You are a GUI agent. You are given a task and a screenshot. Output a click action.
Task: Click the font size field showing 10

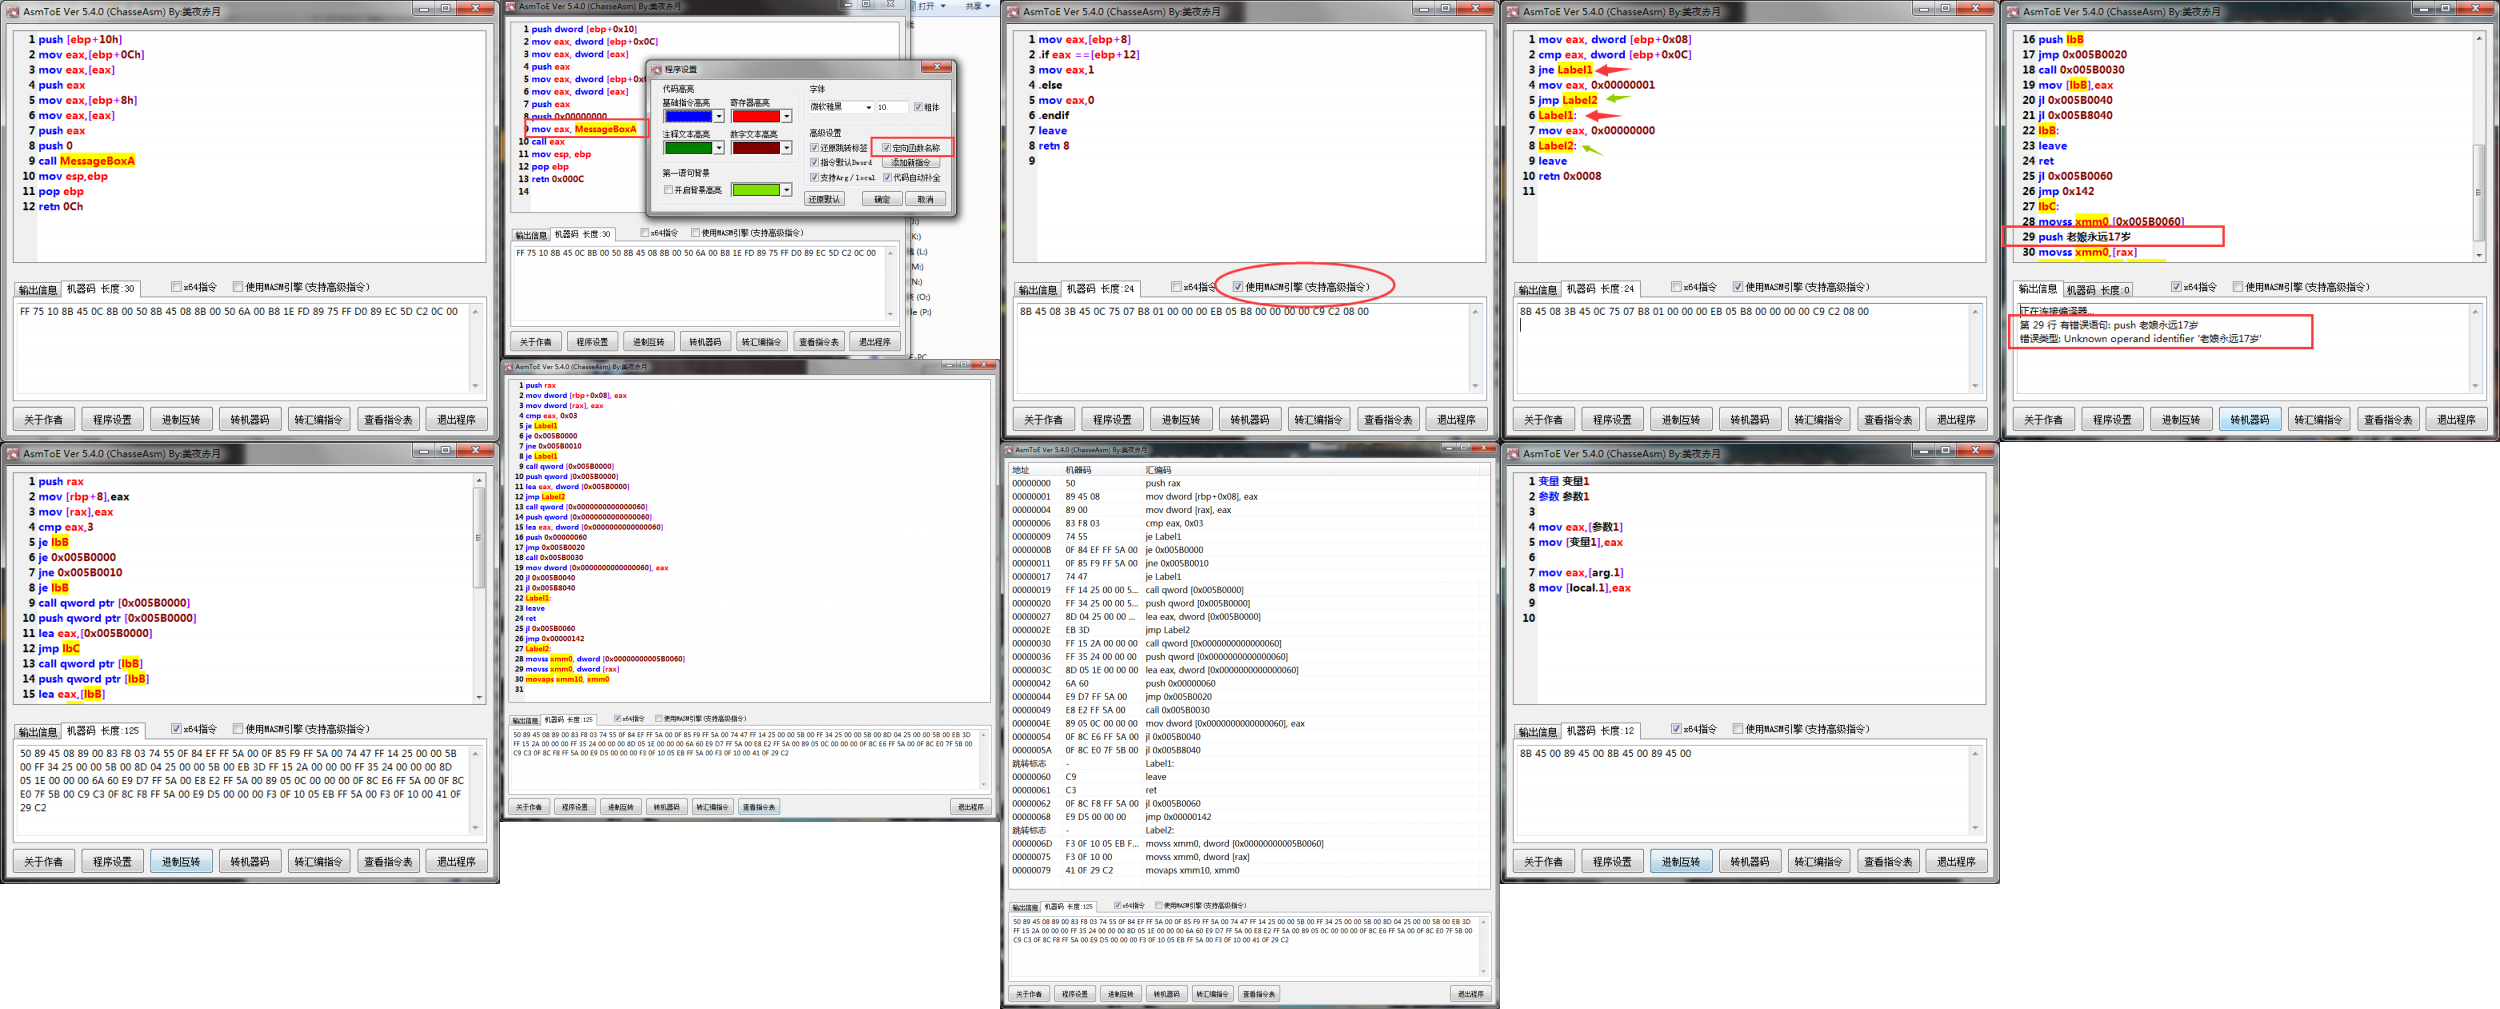891,107
